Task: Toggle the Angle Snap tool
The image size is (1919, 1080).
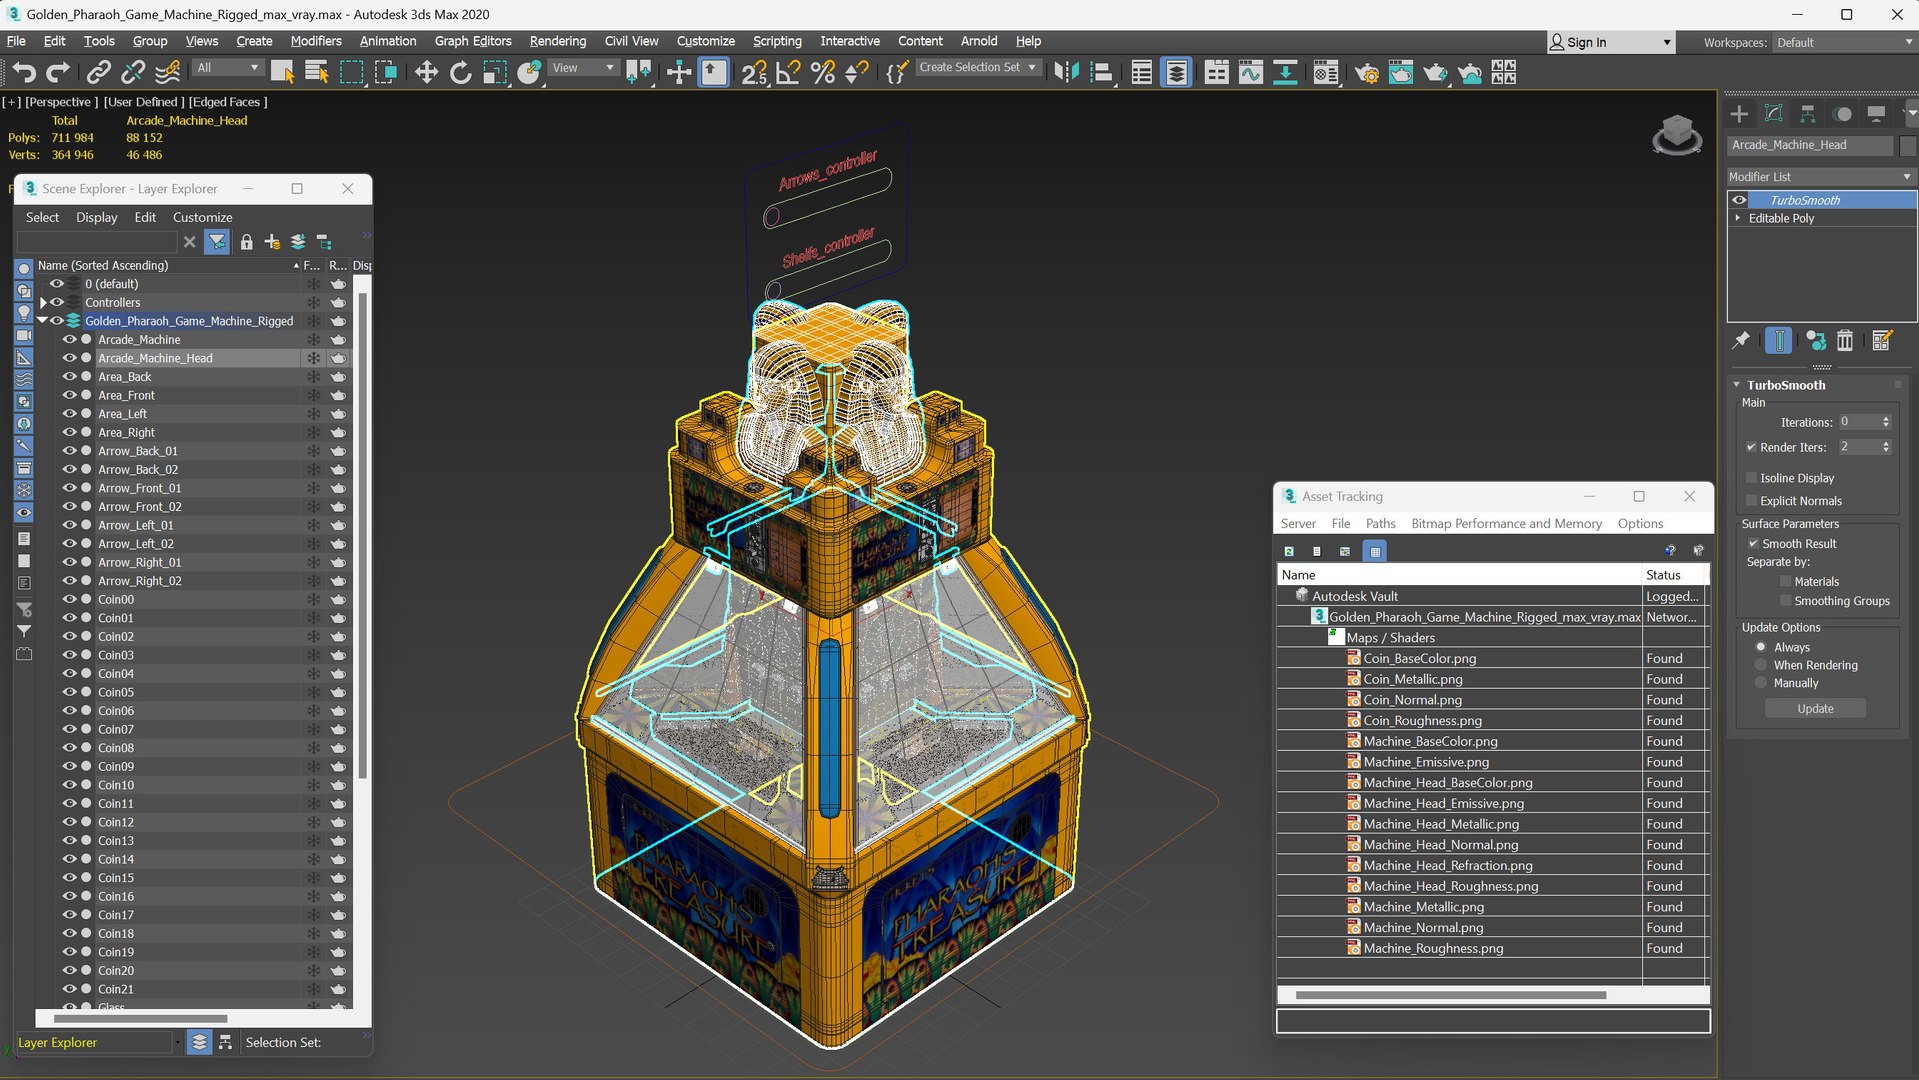Action: 788,72
